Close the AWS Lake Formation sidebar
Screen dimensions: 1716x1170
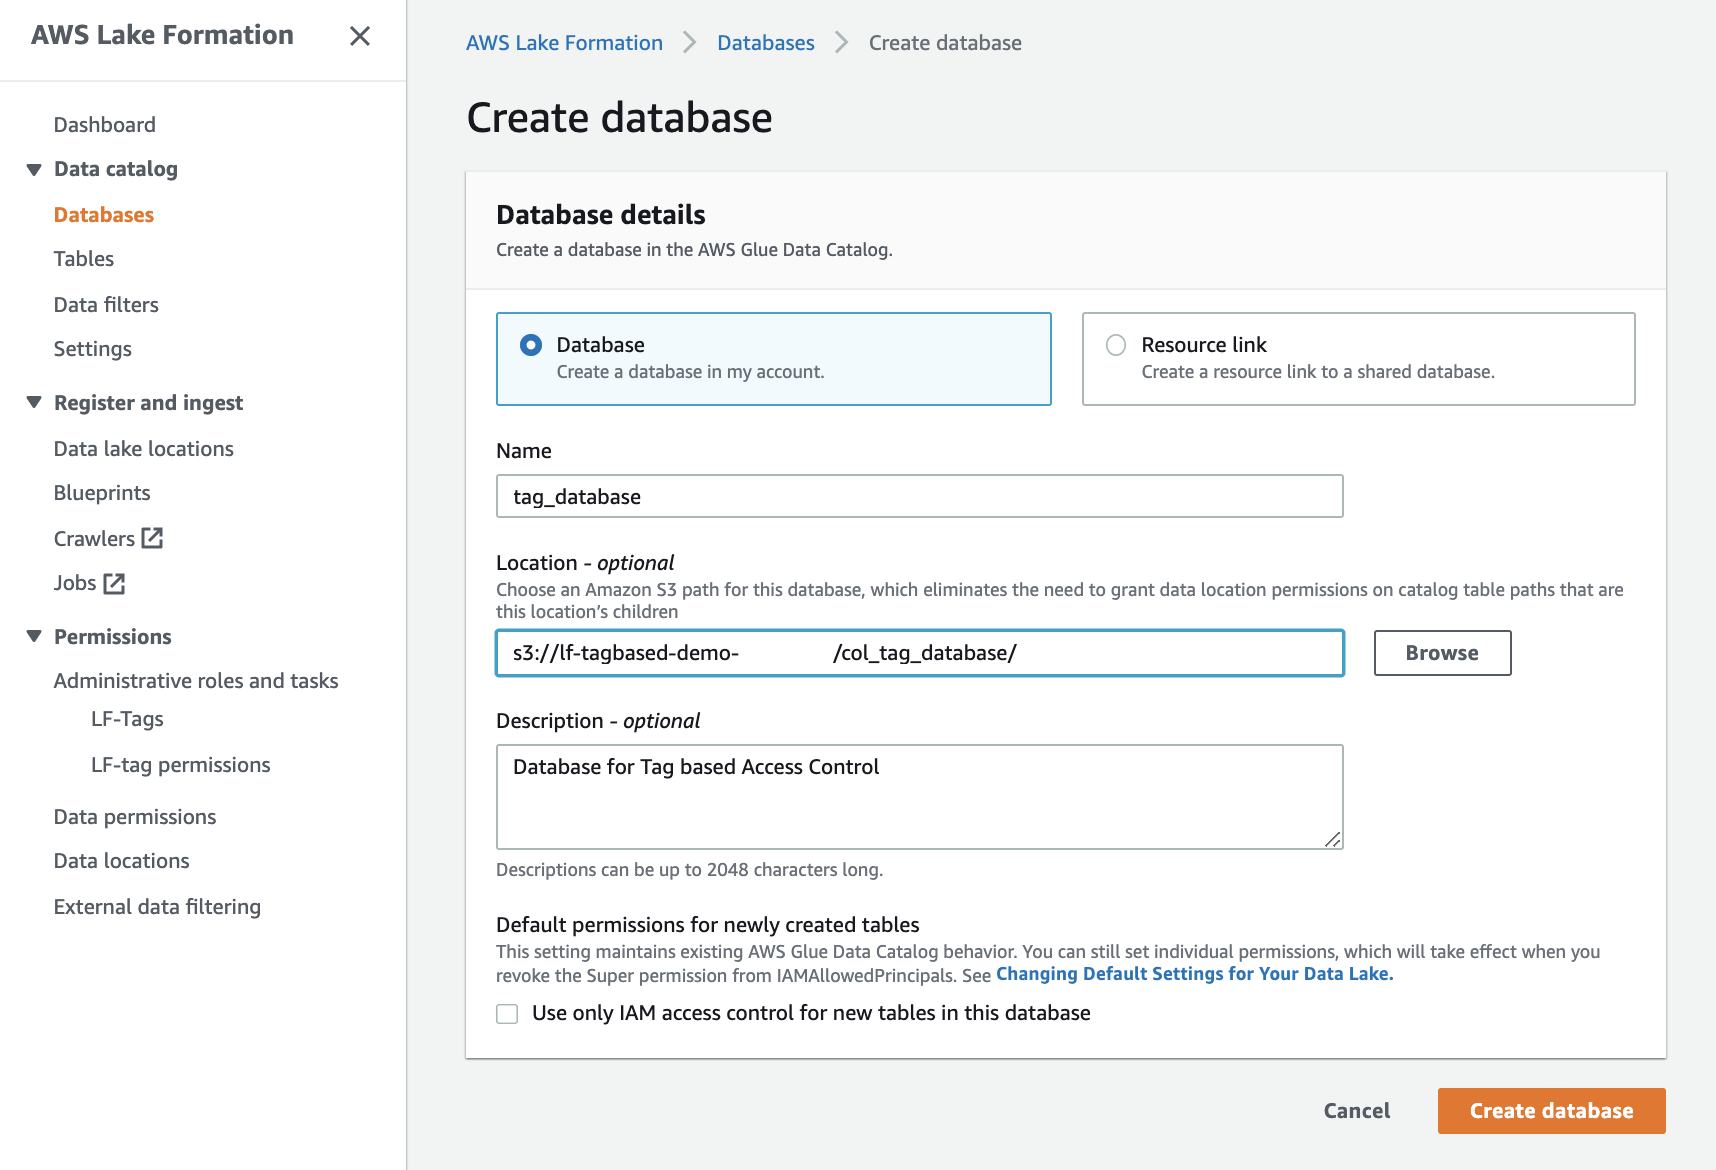pyautogui.click(x=360, y=36)
